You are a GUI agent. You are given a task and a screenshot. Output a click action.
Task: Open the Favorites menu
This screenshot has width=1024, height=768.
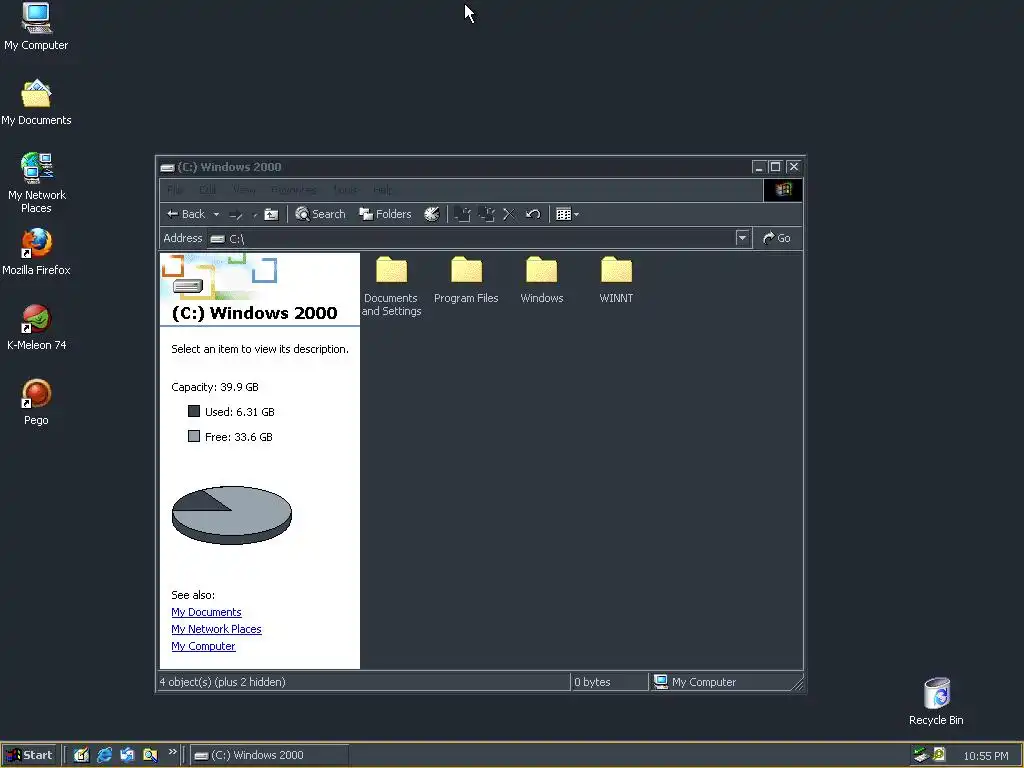point(294,190)
